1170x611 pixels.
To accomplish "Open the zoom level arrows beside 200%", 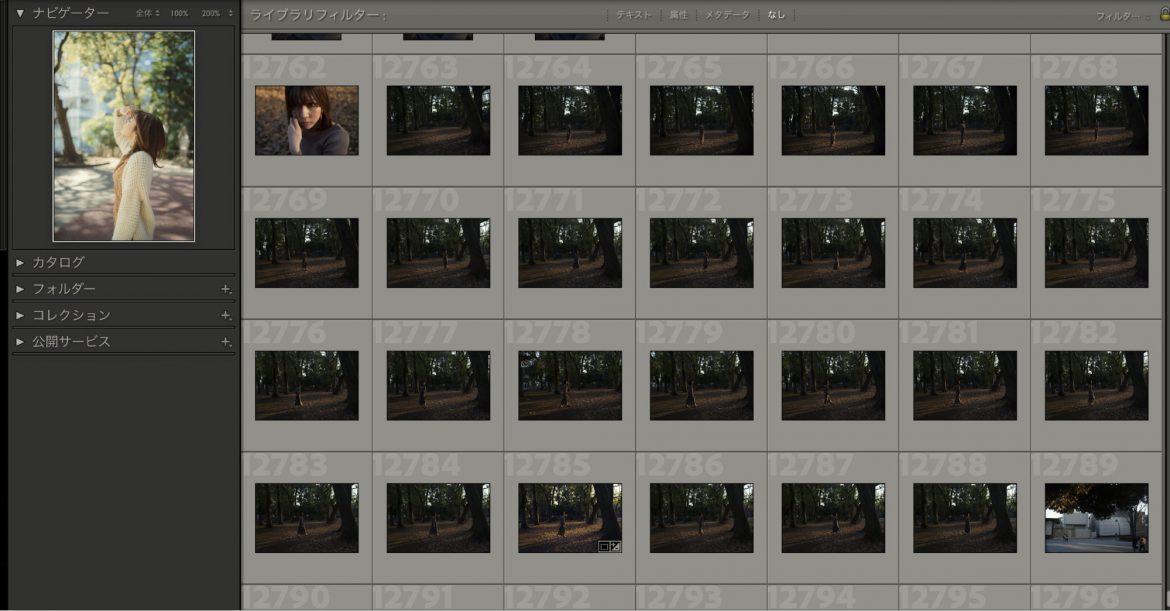I will (x=231, y=13).
